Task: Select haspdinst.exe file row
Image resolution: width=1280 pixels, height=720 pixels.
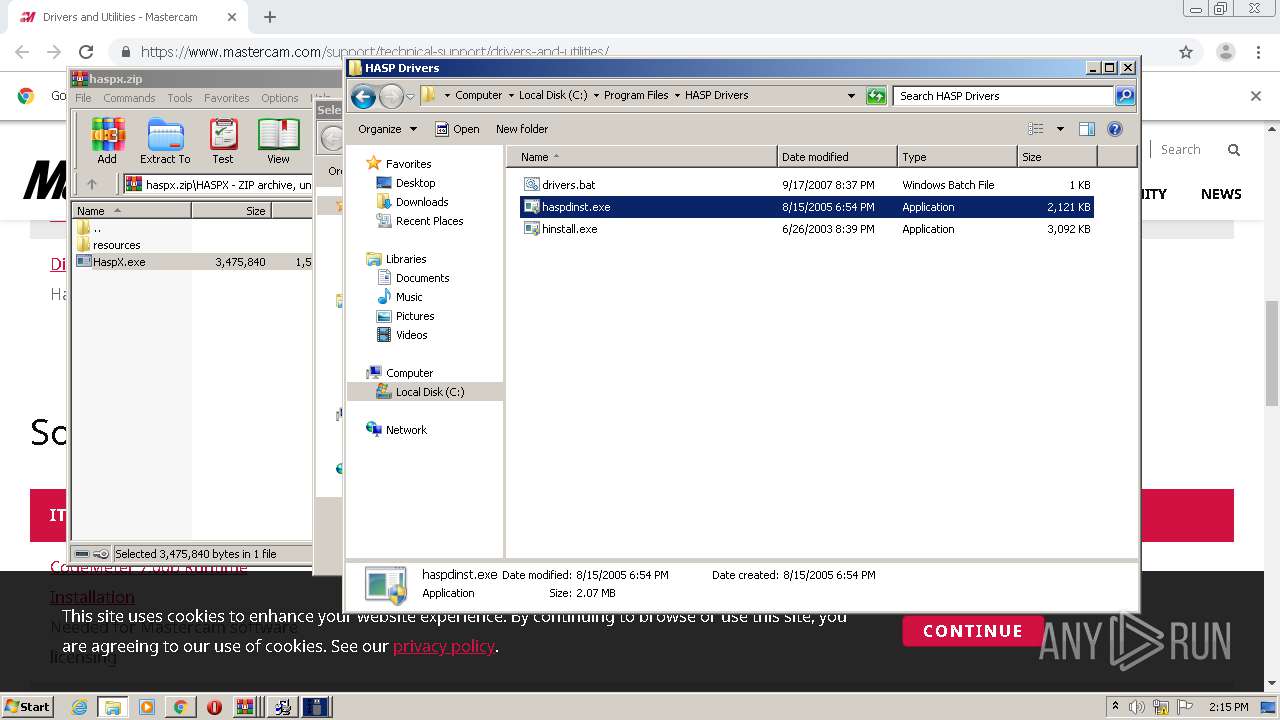Action: point(806,207)
